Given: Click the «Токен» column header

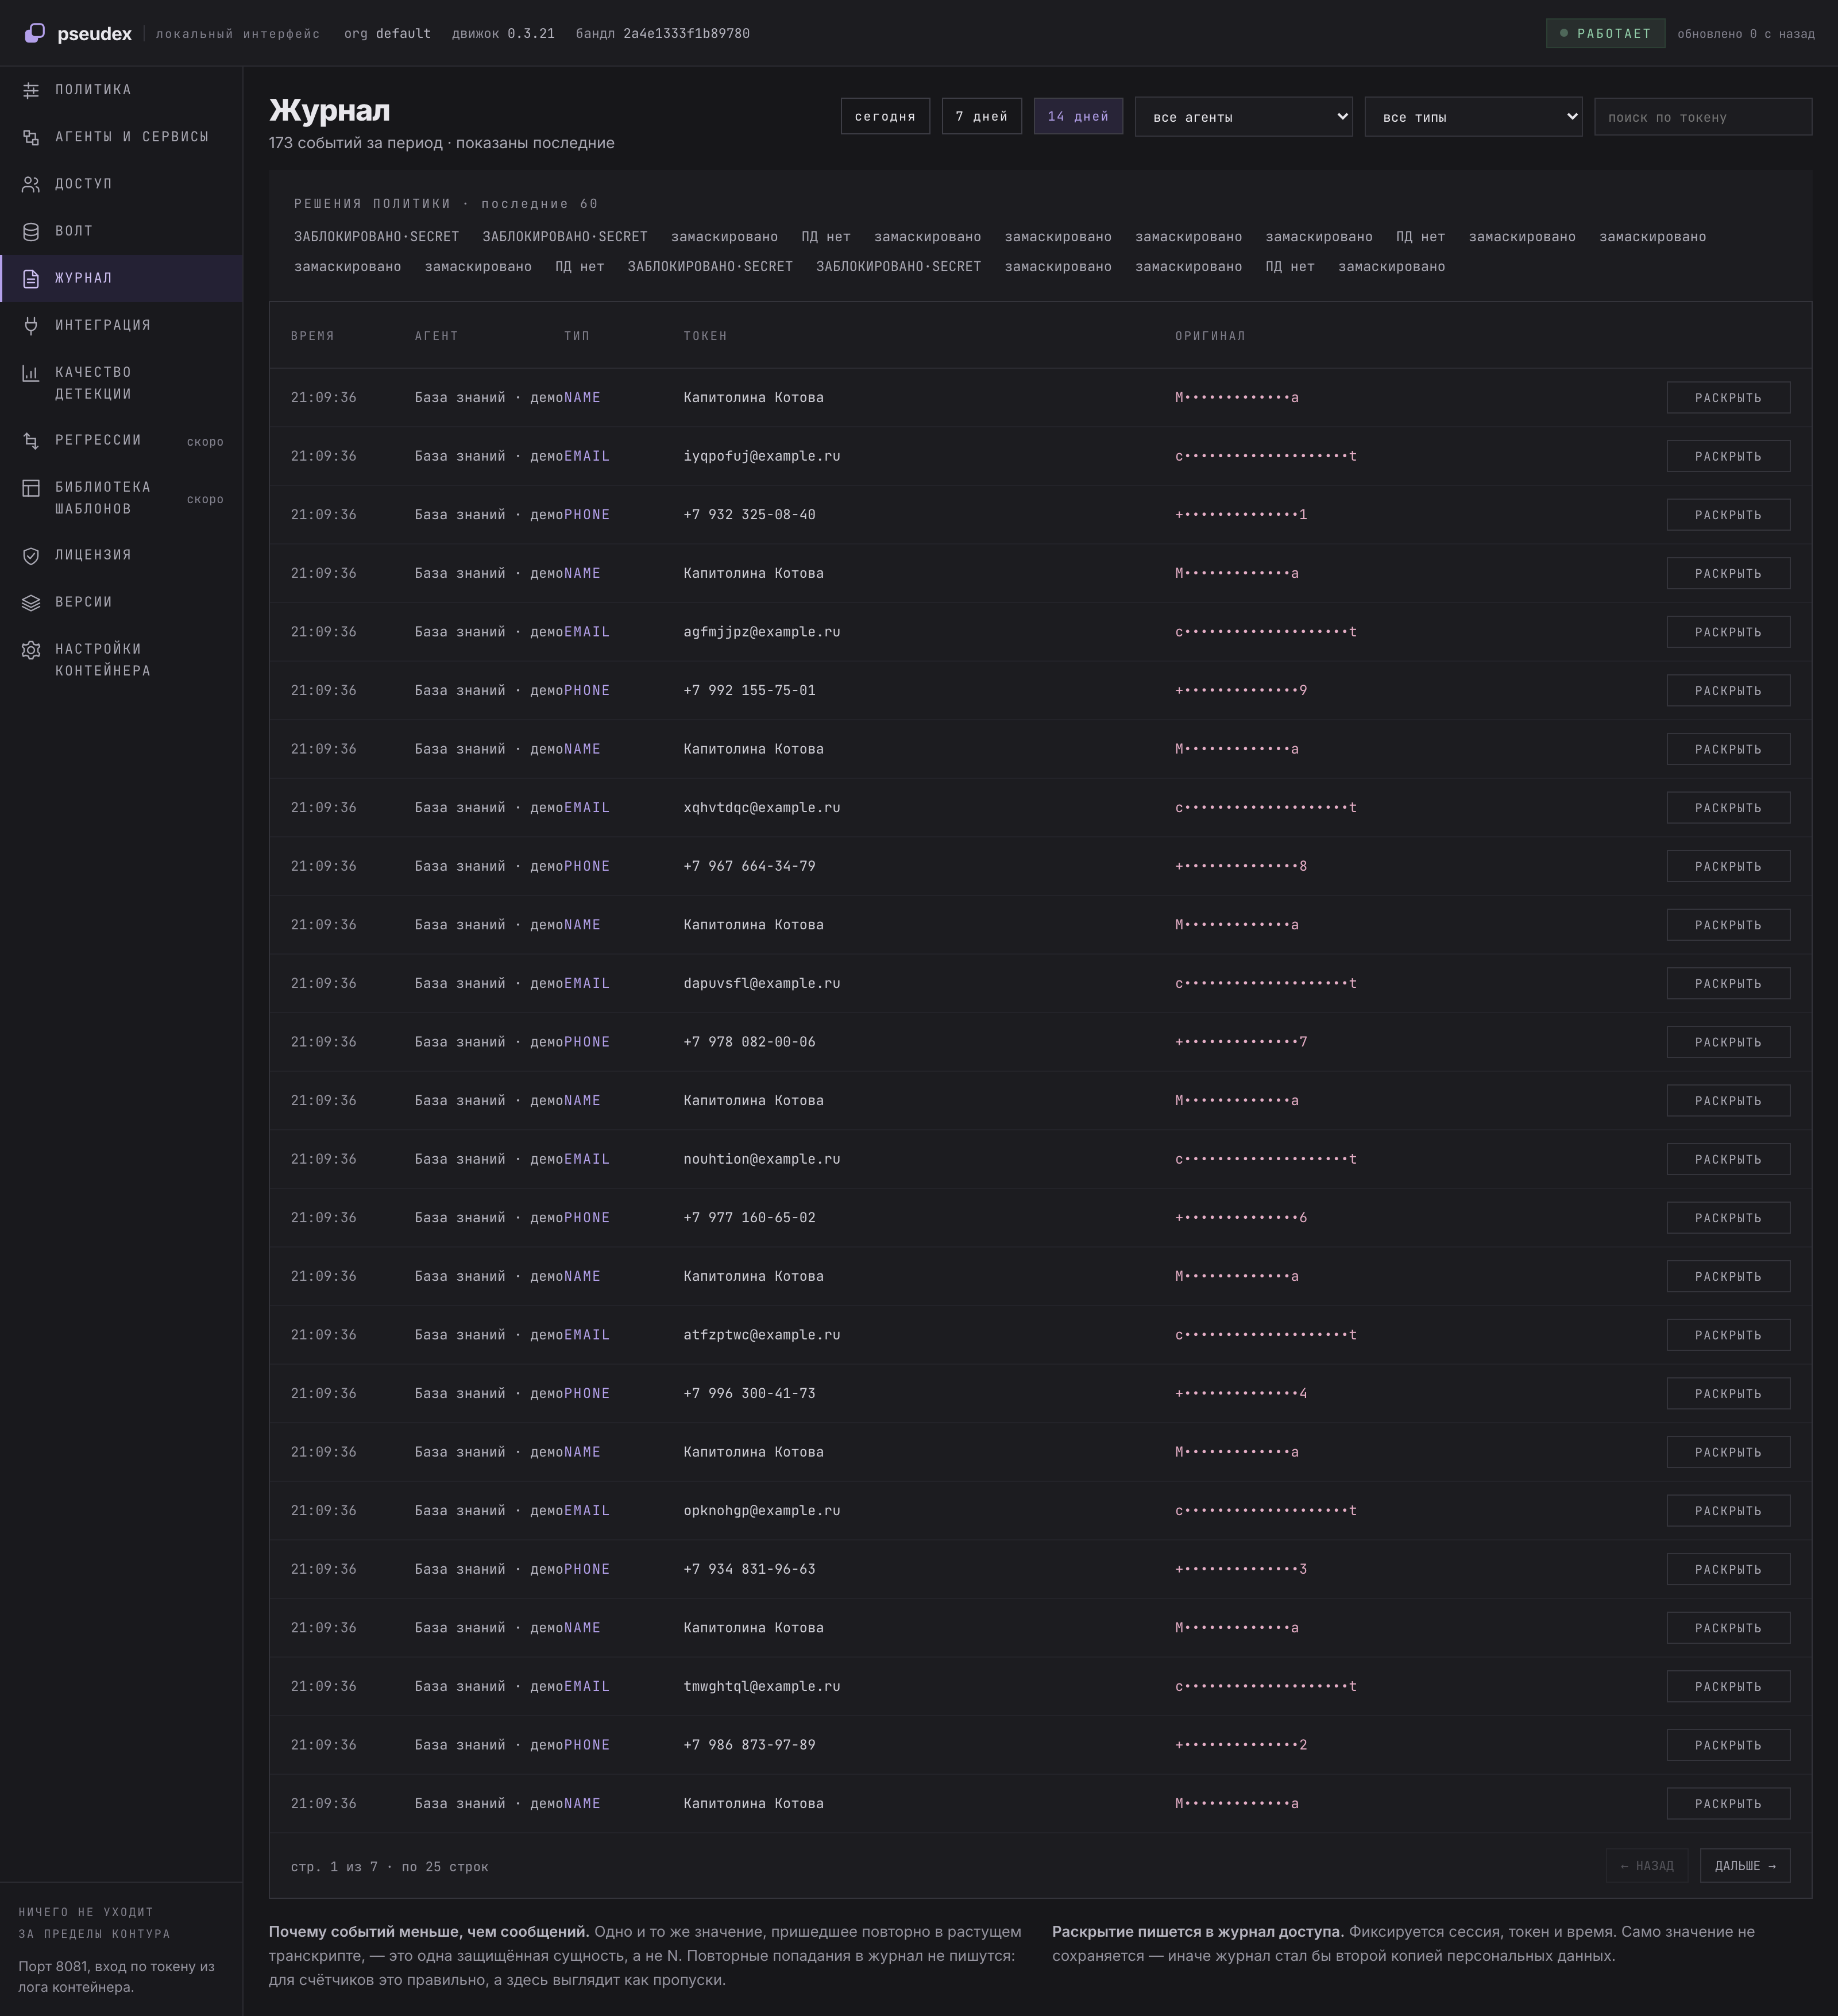Looking at the screenshot, I should 705,336.
